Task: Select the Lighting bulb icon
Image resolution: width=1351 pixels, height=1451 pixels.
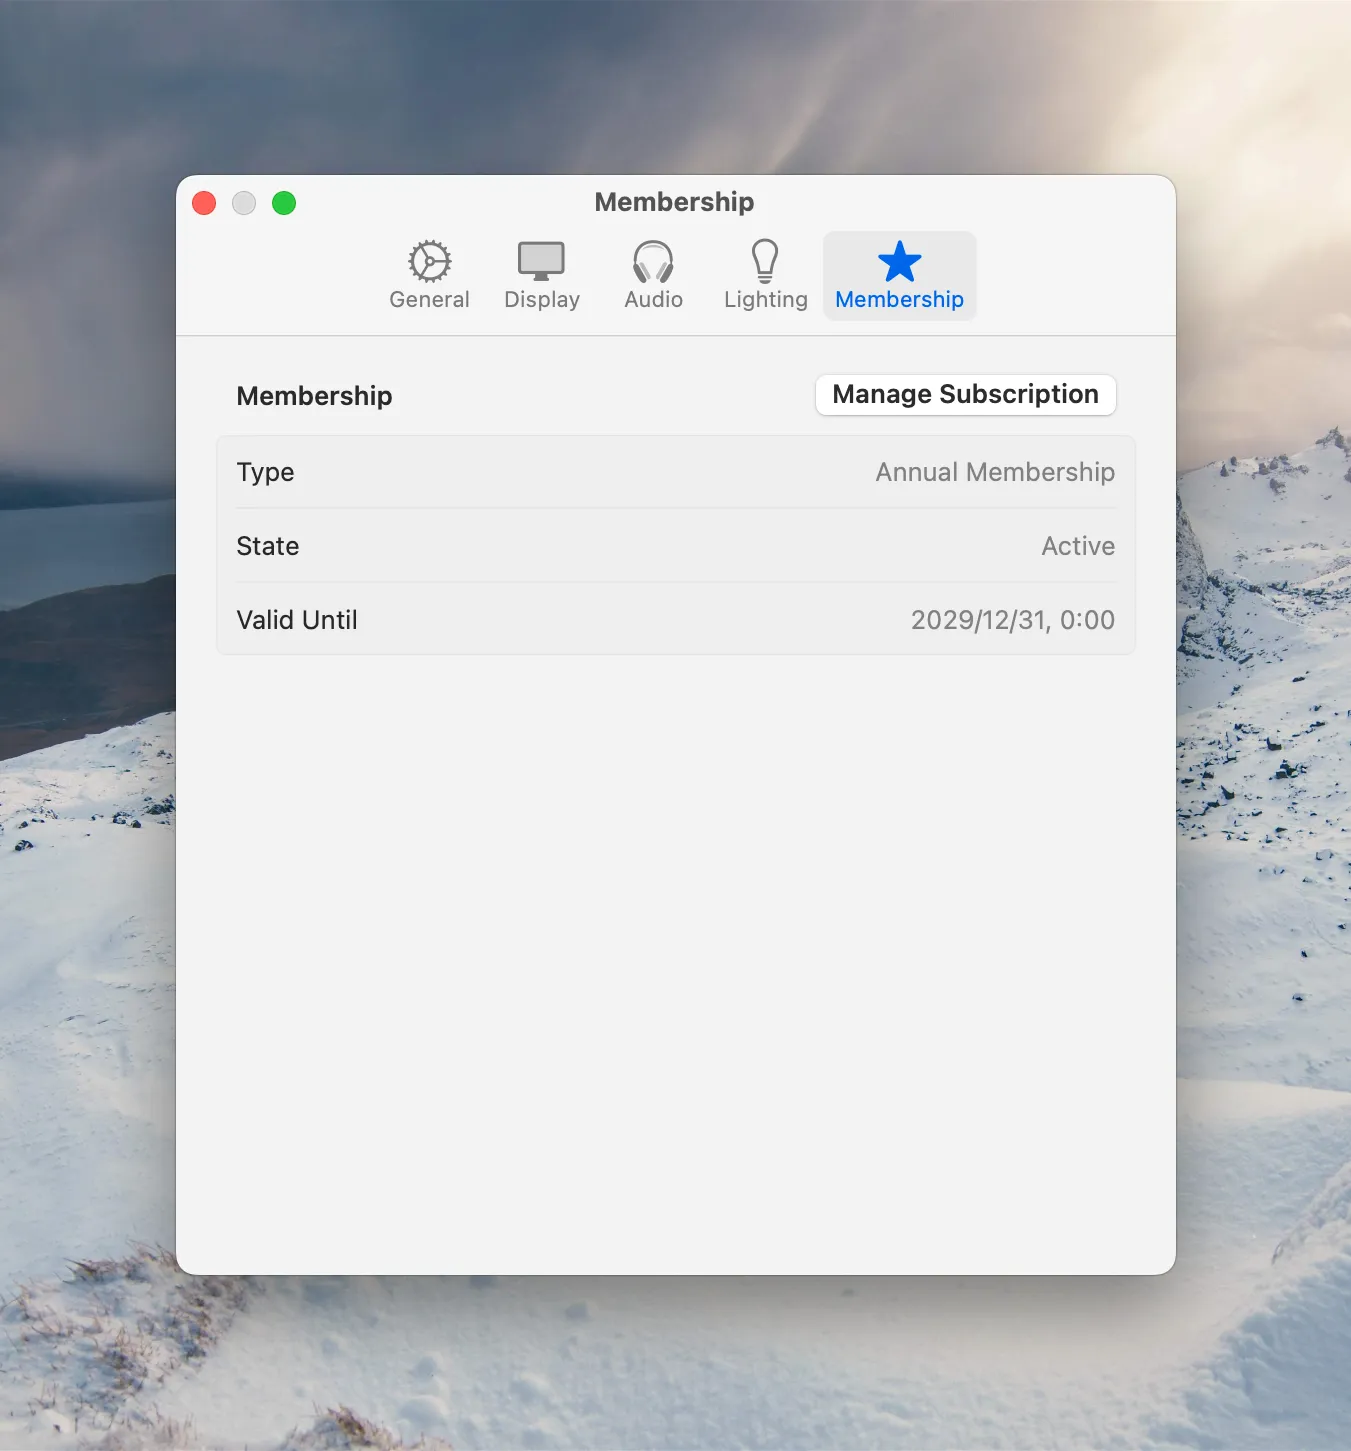Action: [765, 260]
